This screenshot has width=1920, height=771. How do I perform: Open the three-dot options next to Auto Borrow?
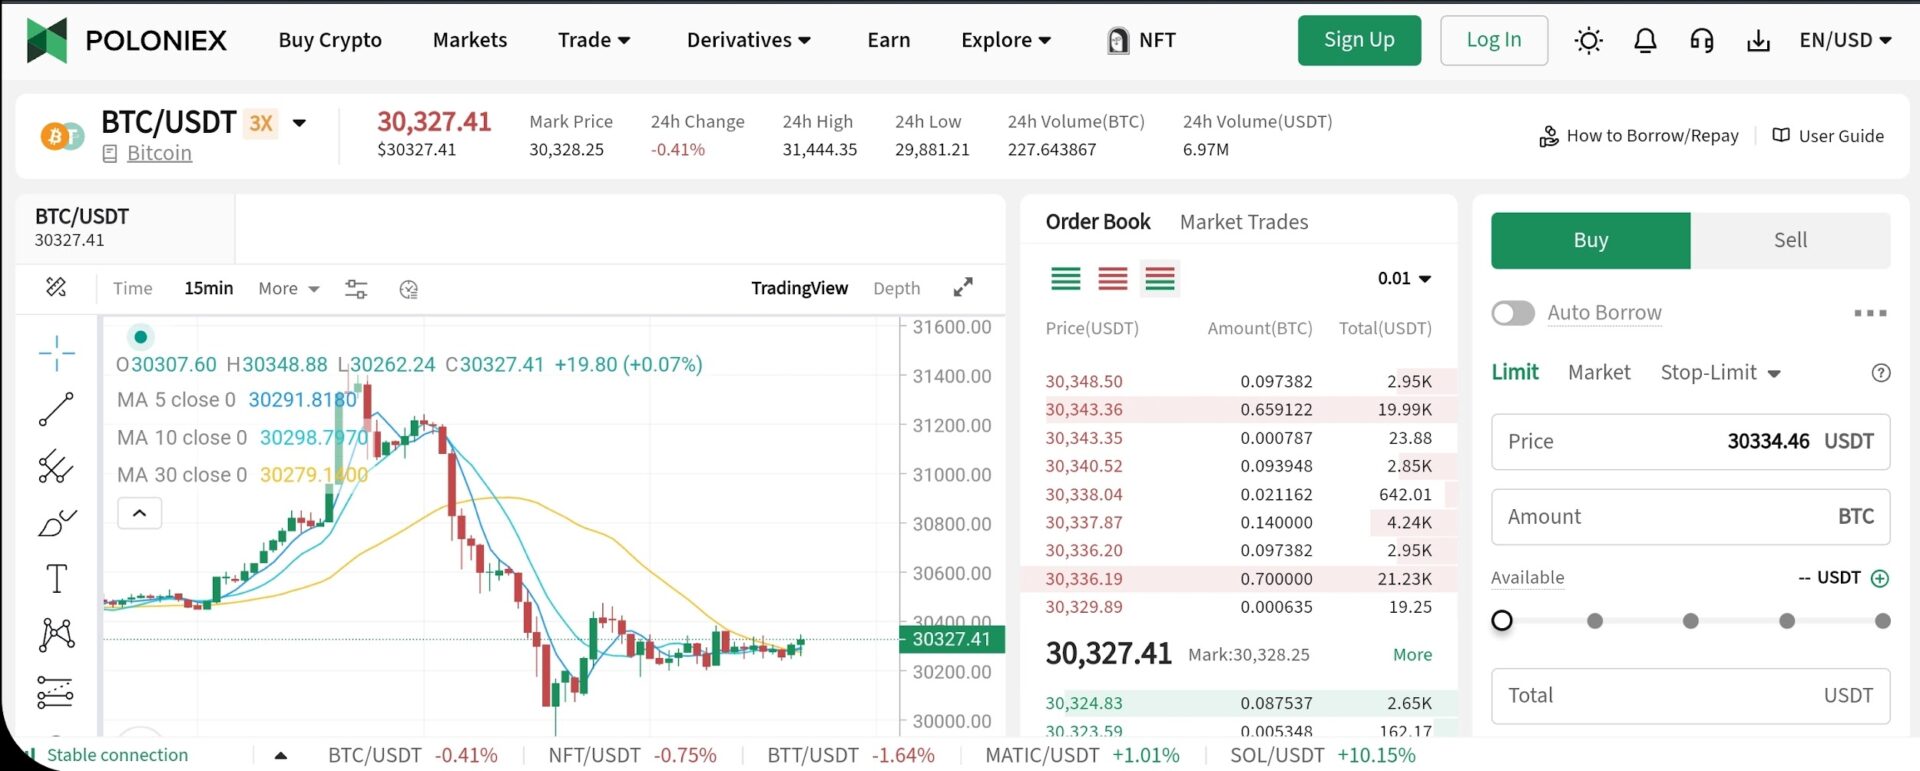(1870, 313)
